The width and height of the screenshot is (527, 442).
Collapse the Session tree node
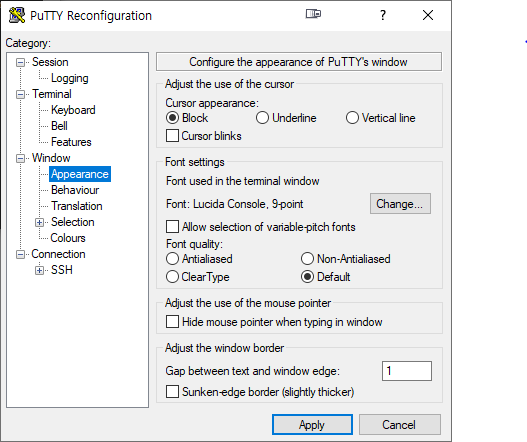tap(21, 62)
